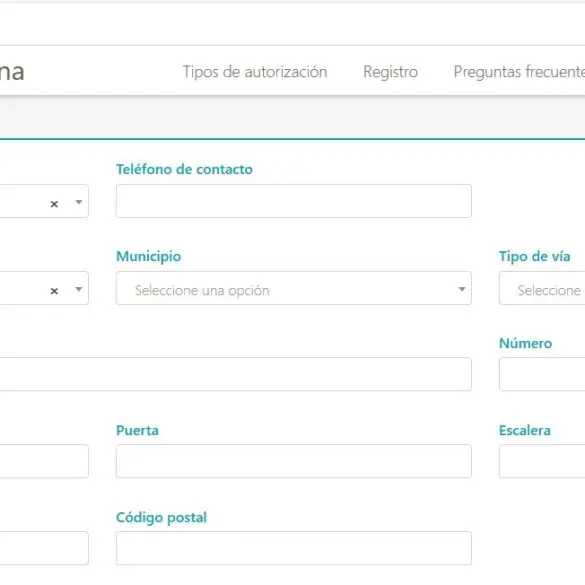The height and width of the screenshot is (585, 585).
Task: Click into the Puerta input field
Action: pyautogui.click(x=294, y=461)
